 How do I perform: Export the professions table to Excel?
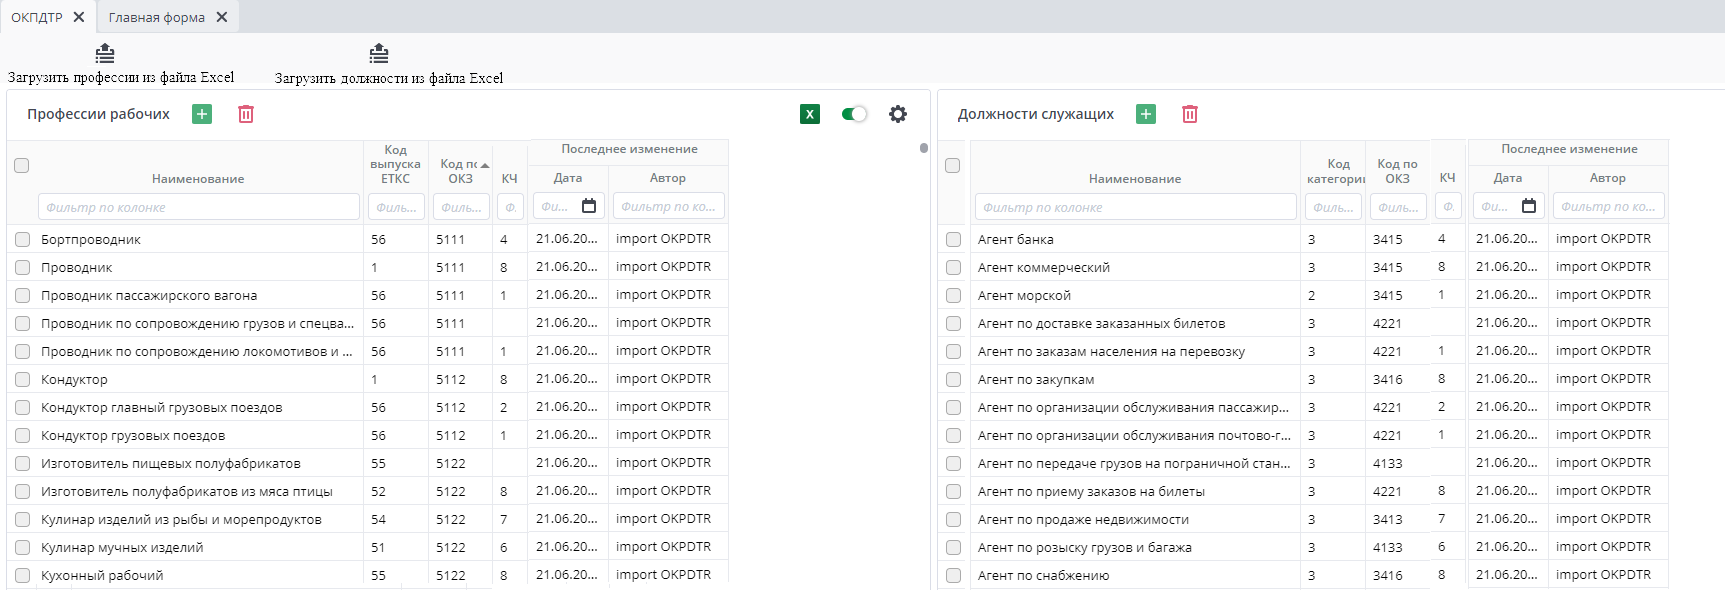pos(810,114)
